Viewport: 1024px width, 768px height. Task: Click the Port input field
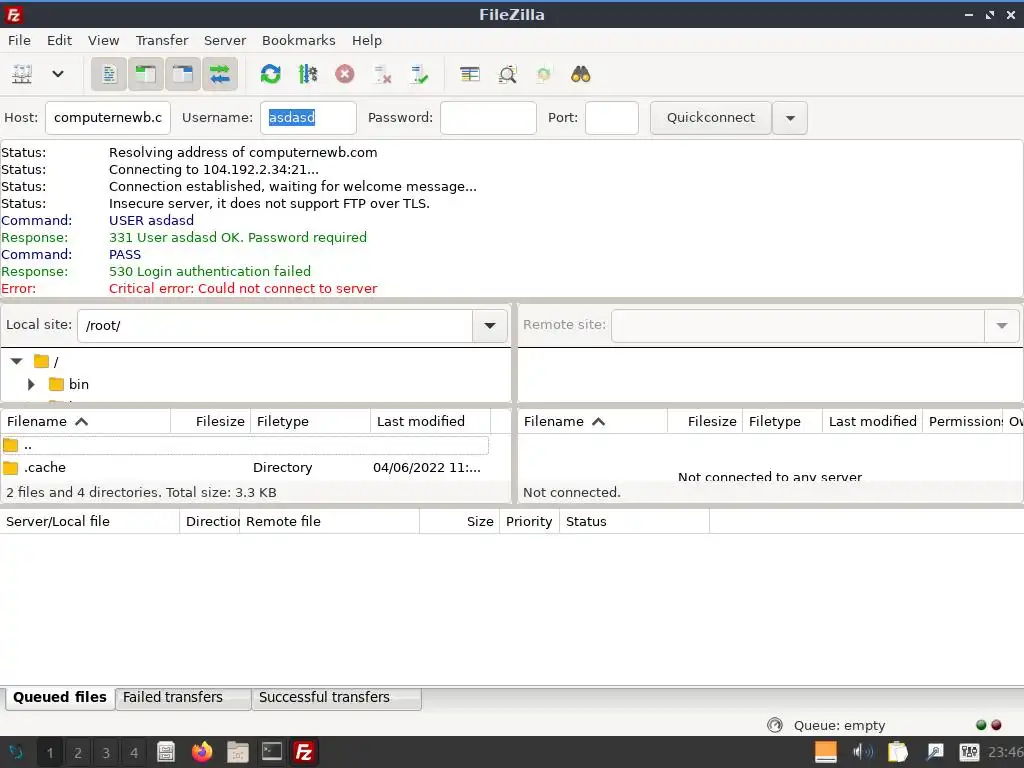[612, 118]
